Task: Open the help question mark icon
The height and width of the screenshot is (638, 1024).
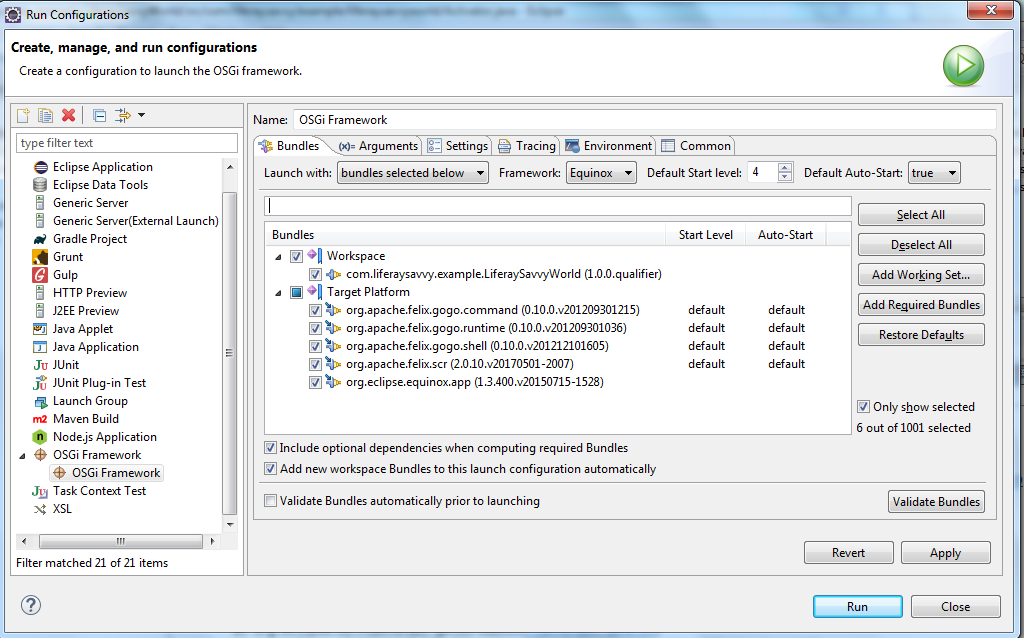Action: [31, 605]
